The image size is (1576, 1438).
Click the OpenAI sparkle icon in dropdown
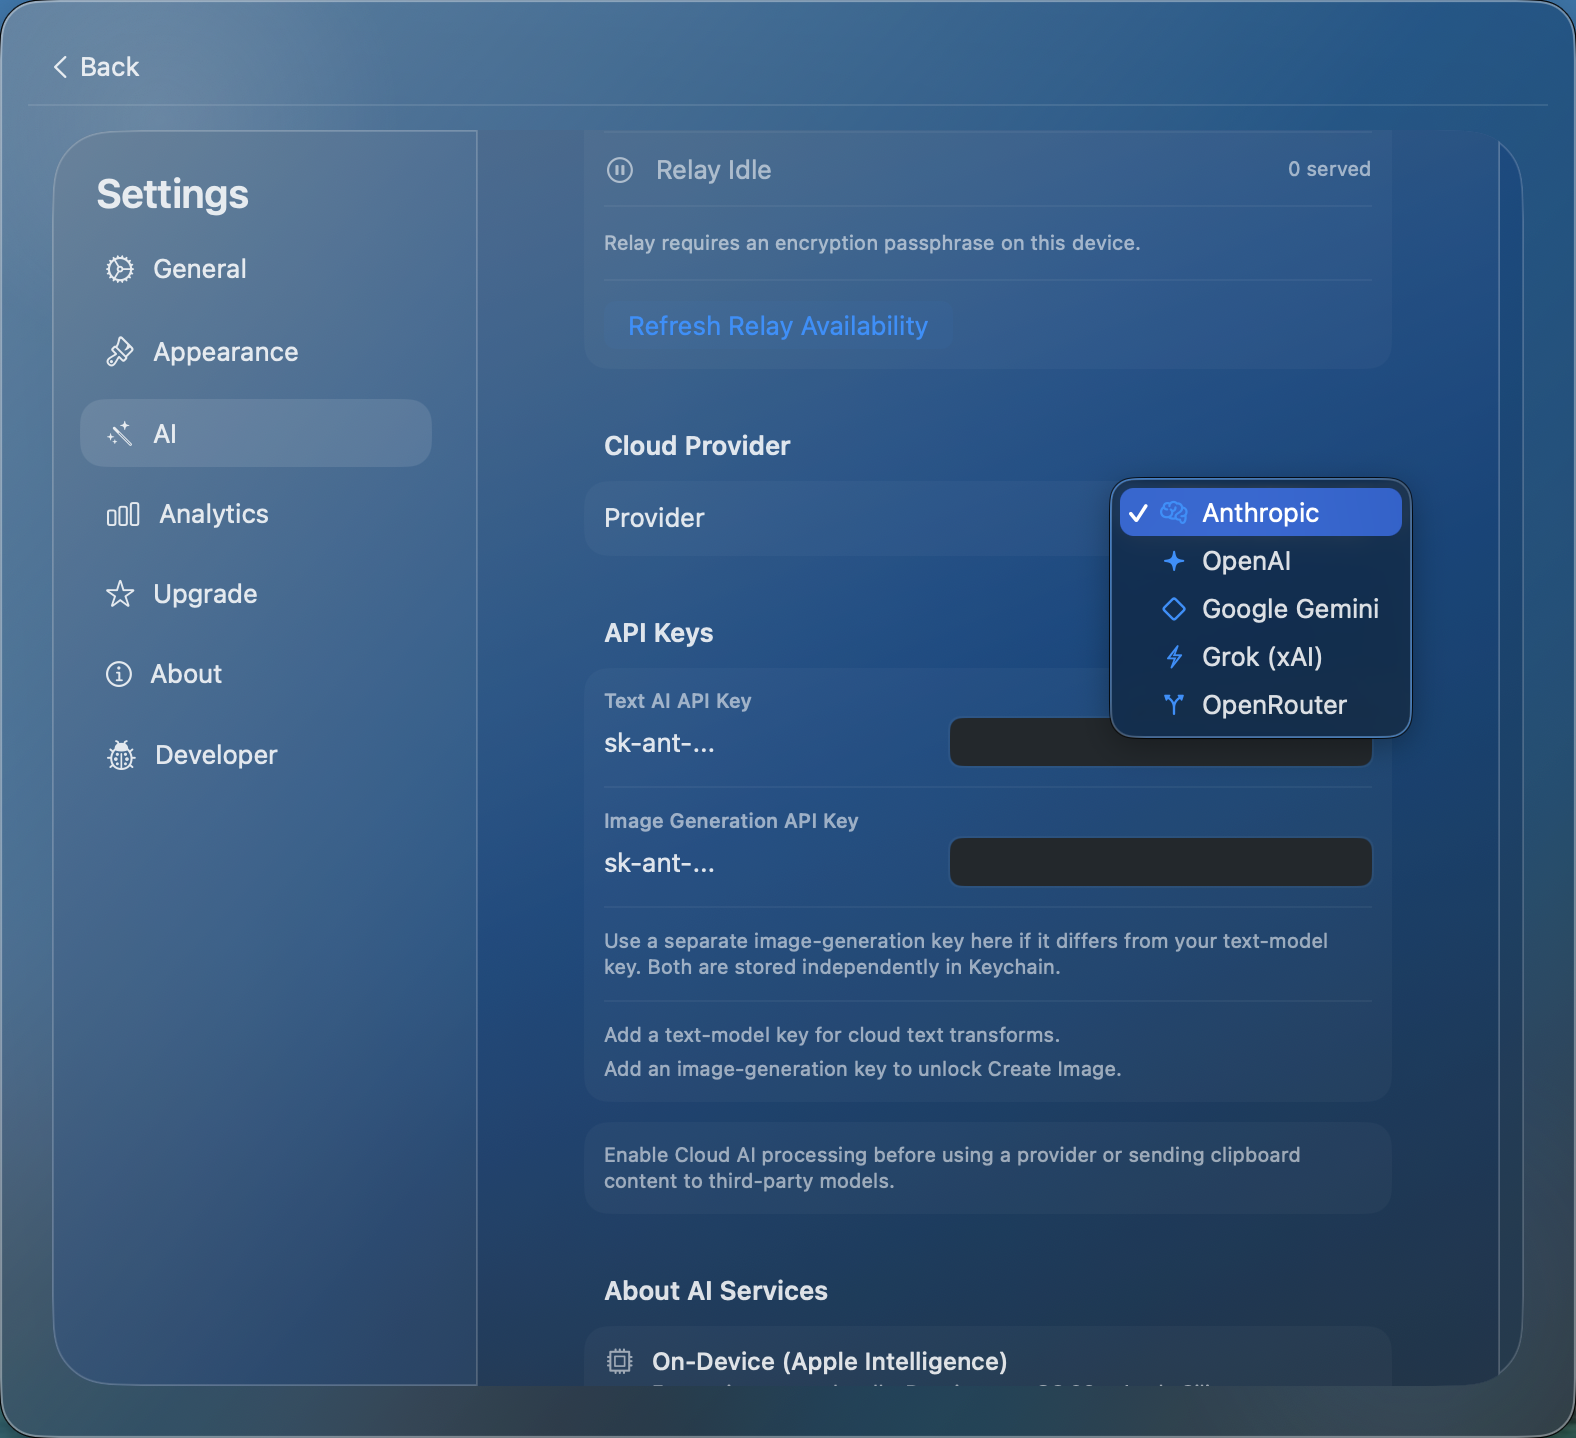point(1174,561)
